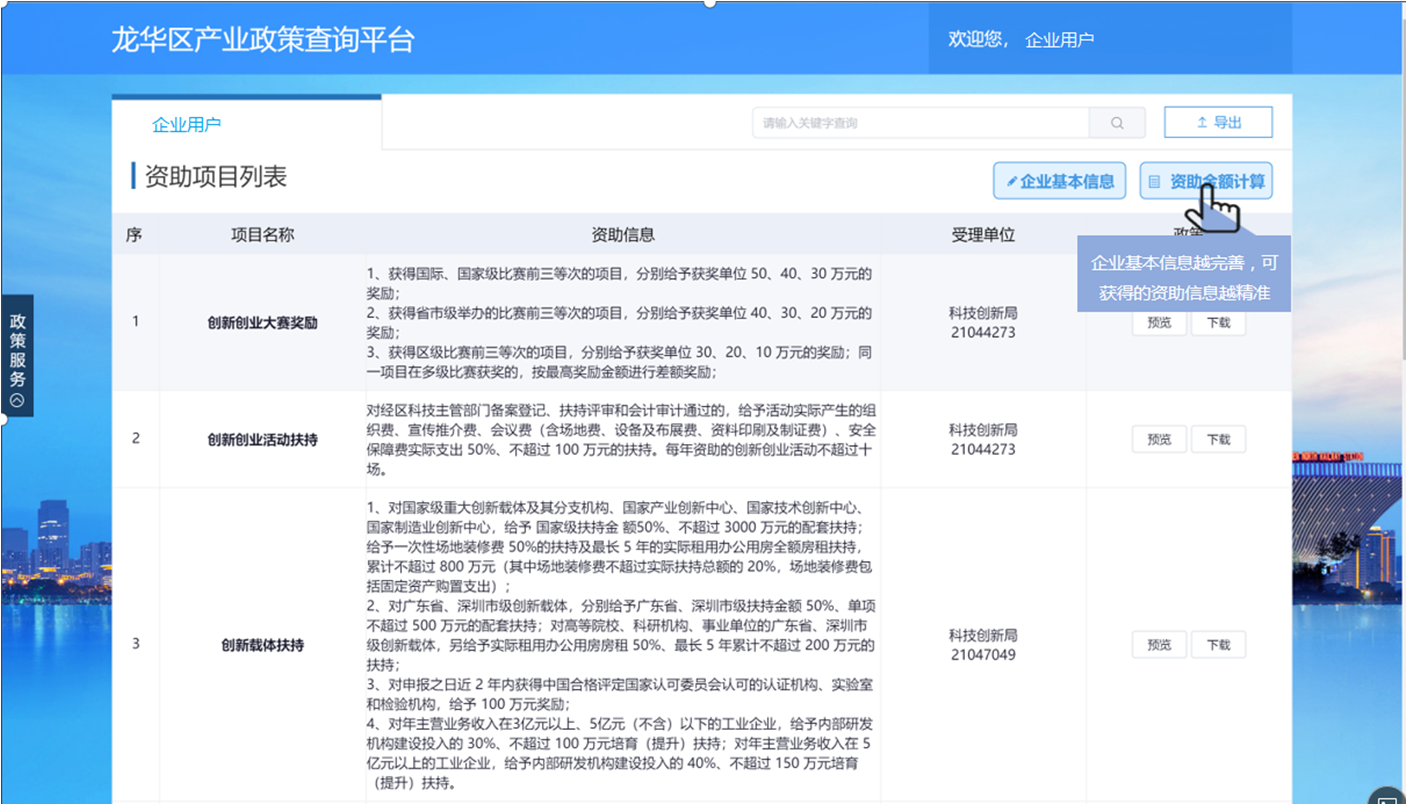The height and width of the screenshot is (805, 1407).
Task: Click the 受理单位 column header
Action: (x=982, y=235)
